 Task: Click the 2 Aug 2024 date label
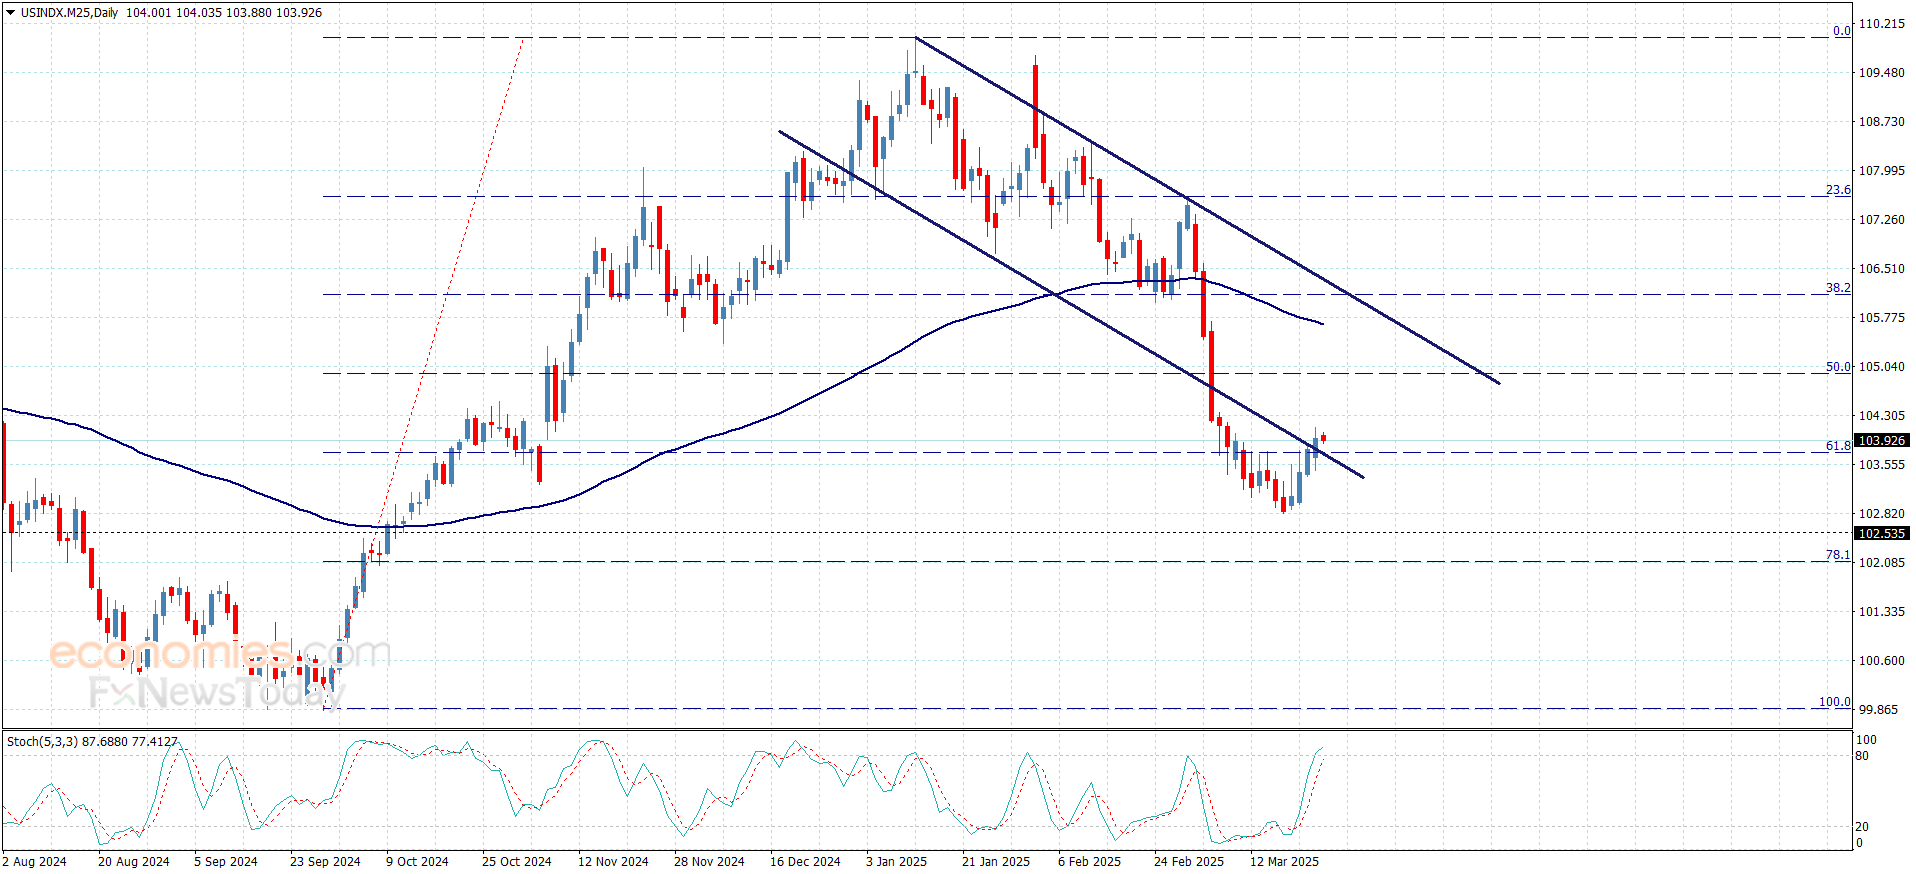[35, 862]
